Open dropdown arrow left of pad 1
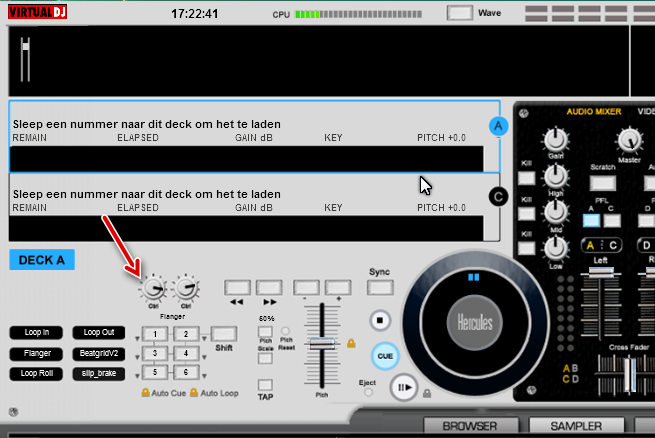 pyautogui.click(x=137, y=339)
